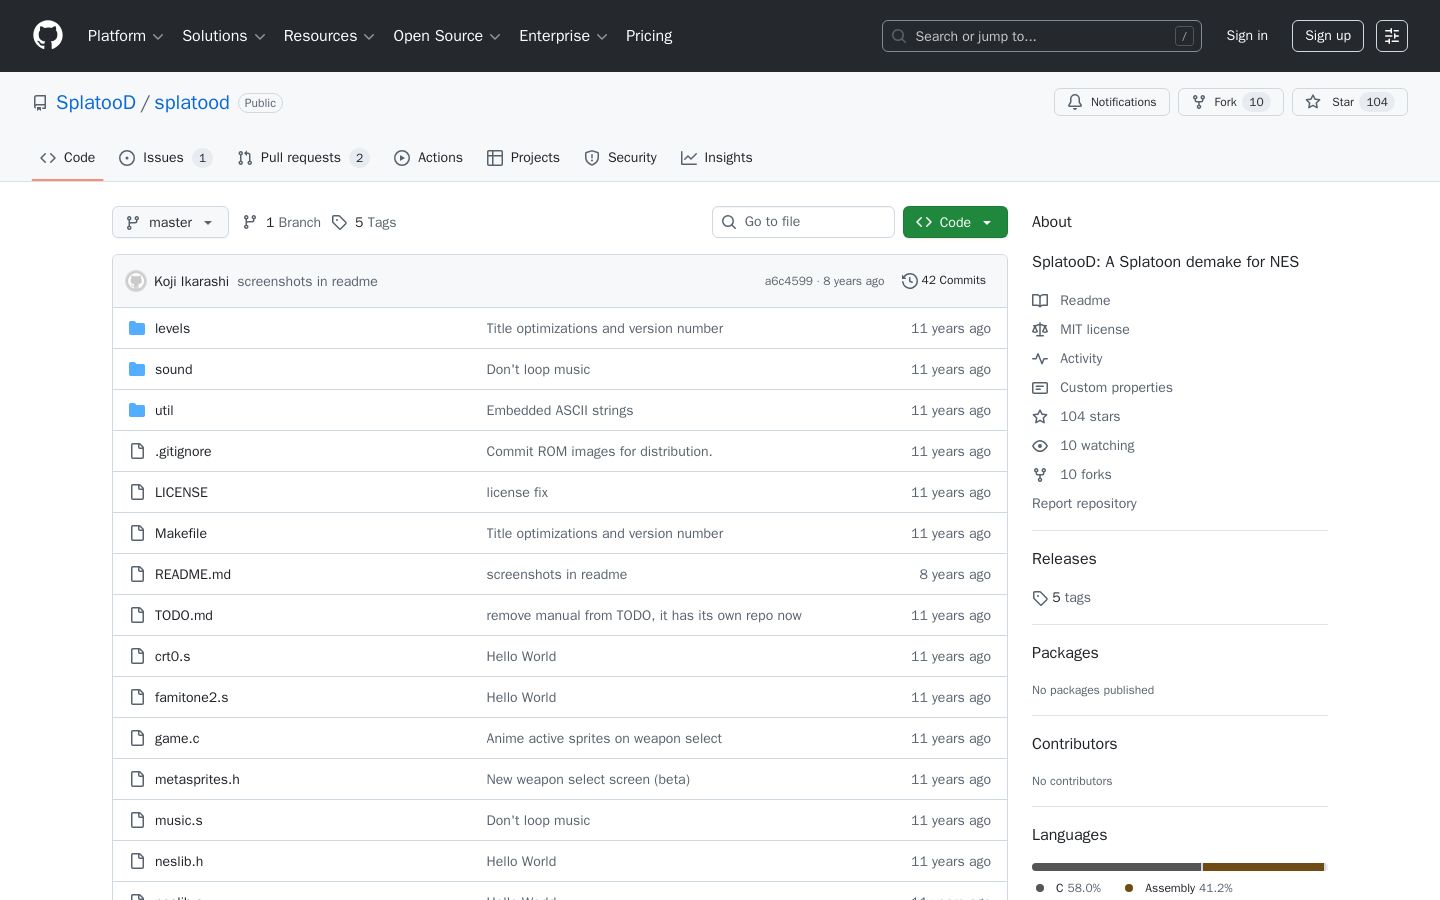This screenshot has width=1440, height=900.
Task: Open the Pricing link in header
Action: pyautogui.click(x=649, y=36)
